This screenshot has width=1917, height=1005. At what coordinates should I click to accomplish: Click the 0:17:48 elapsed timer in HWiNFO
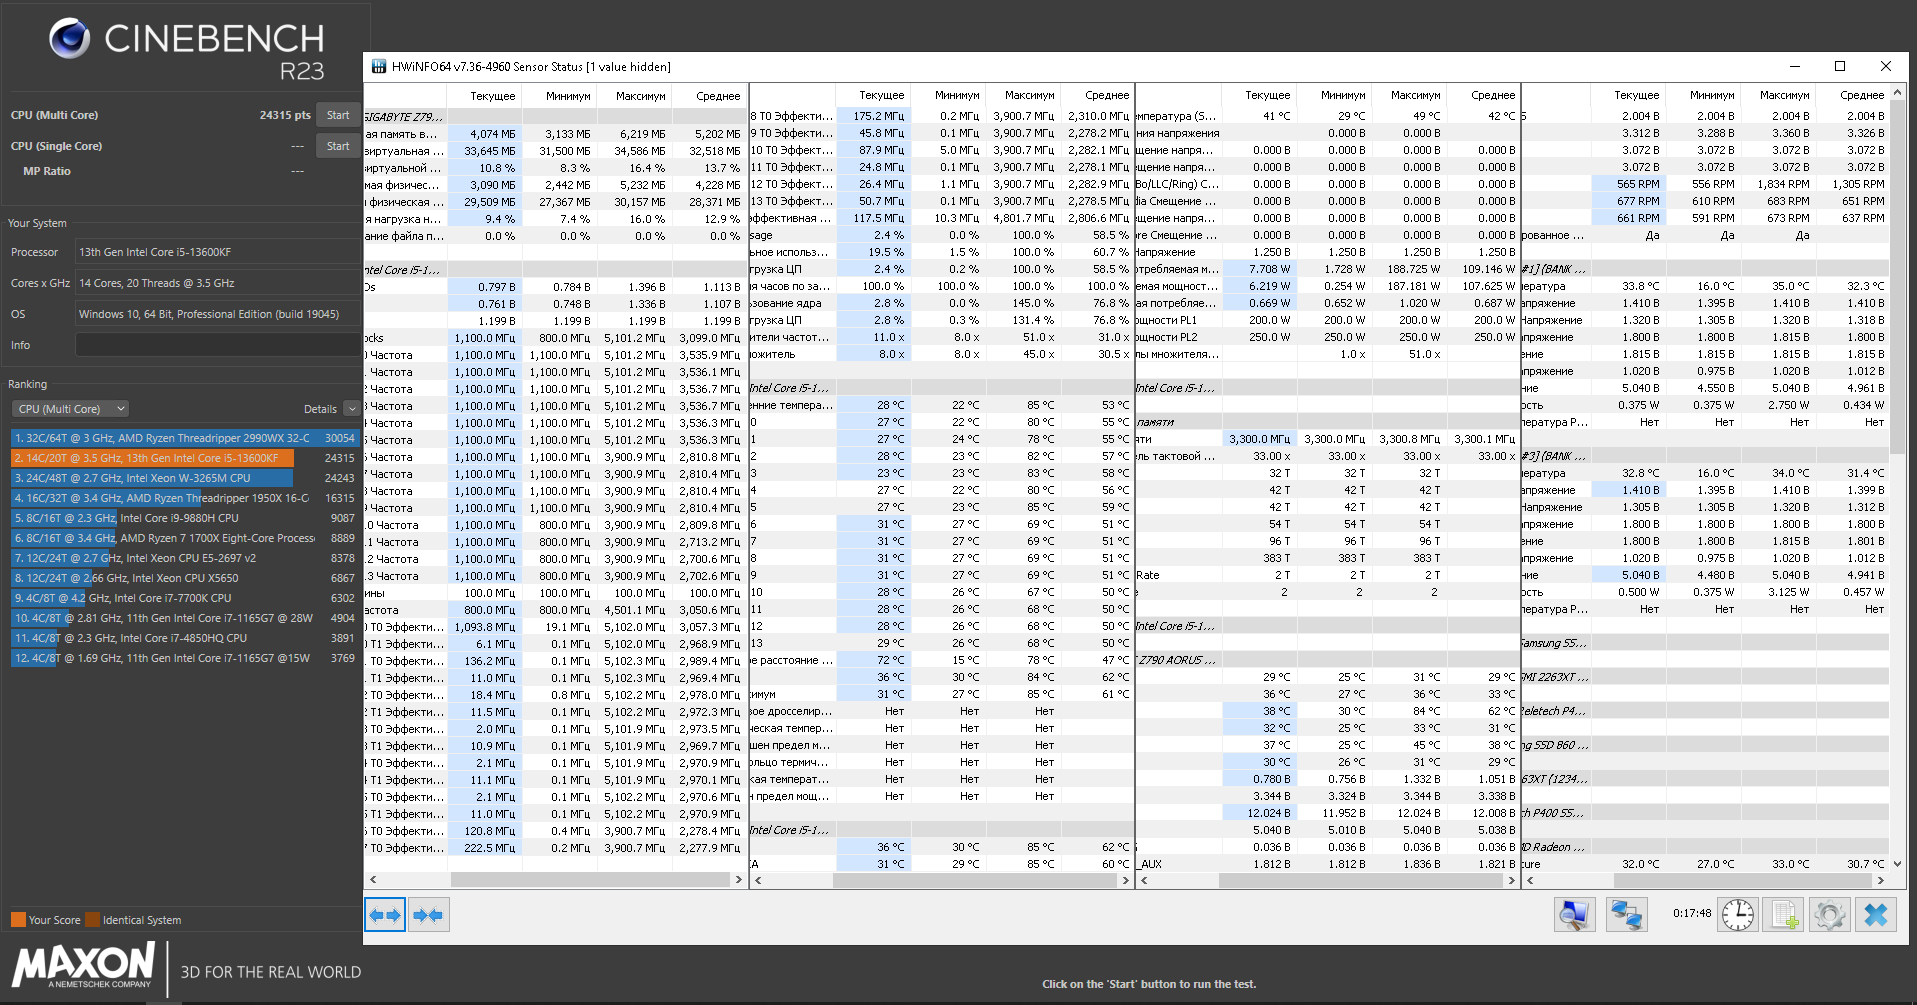click(1692, 913)
